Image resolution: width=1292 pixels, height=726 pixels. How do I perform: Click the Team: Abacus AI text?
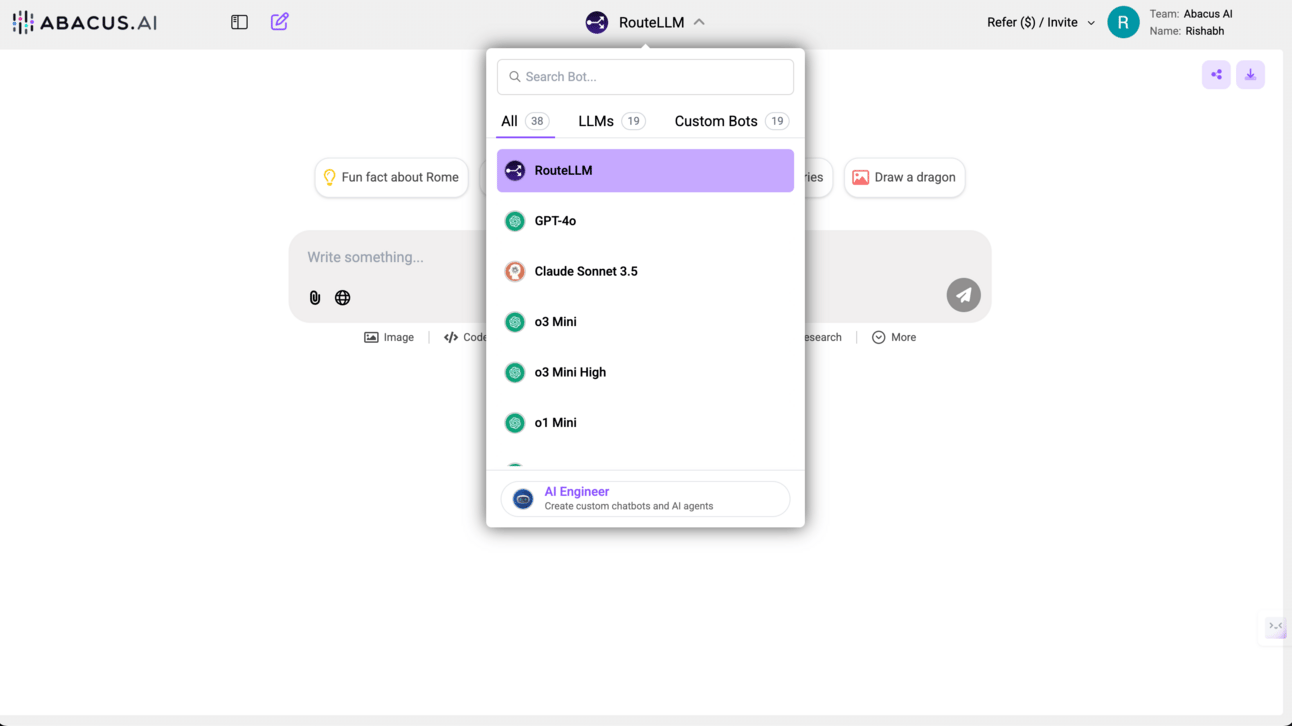point(1191,14)
